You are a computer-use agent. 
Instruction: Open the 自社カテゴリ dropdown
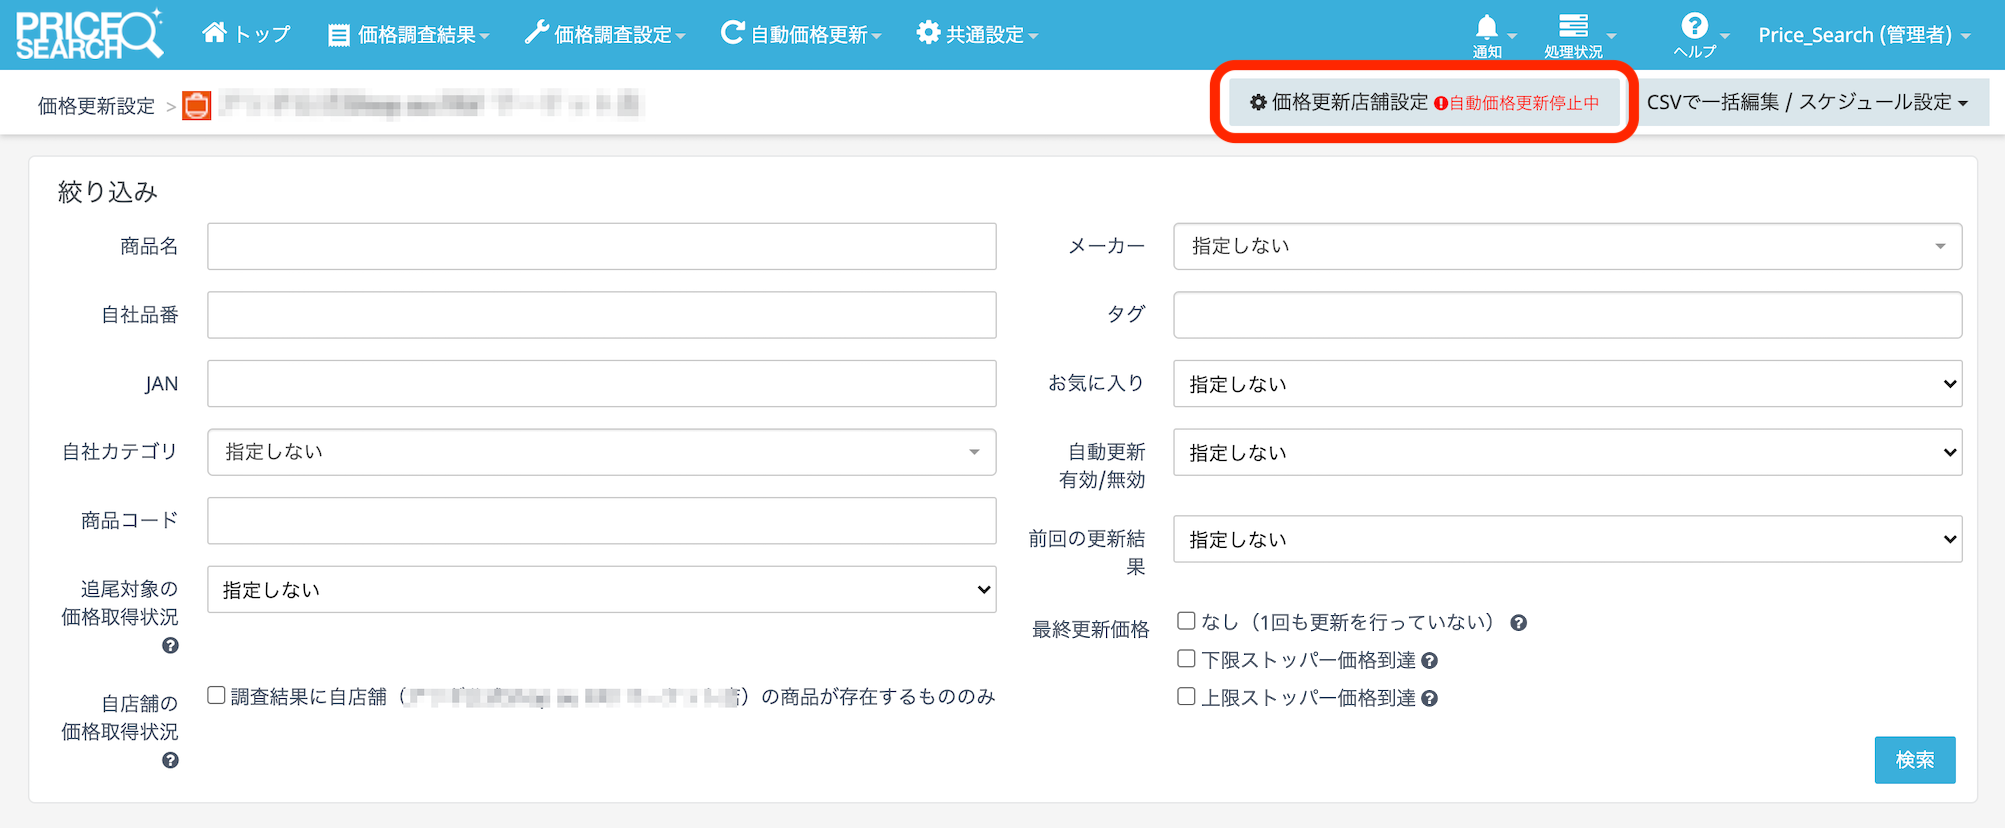click(601, 452)
